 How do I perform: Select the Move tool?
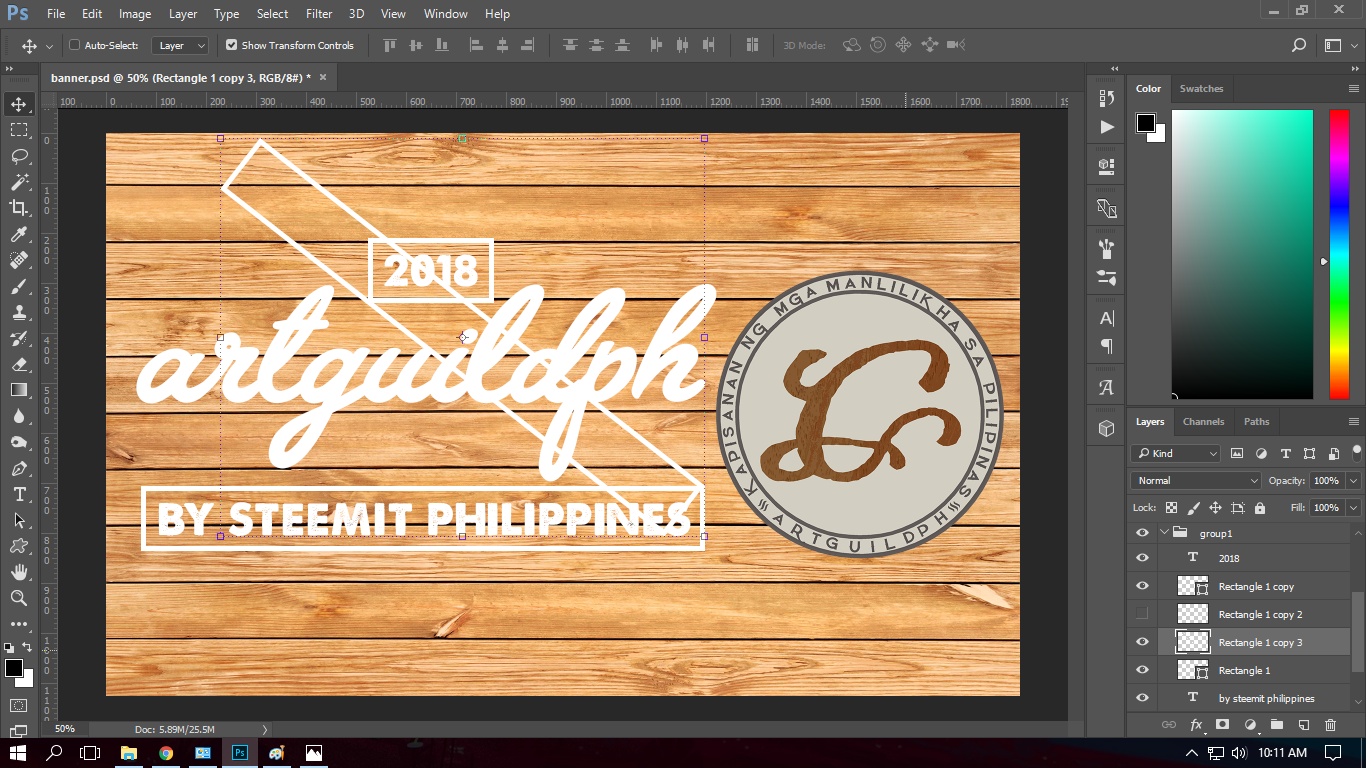click(x=19, y=104)
